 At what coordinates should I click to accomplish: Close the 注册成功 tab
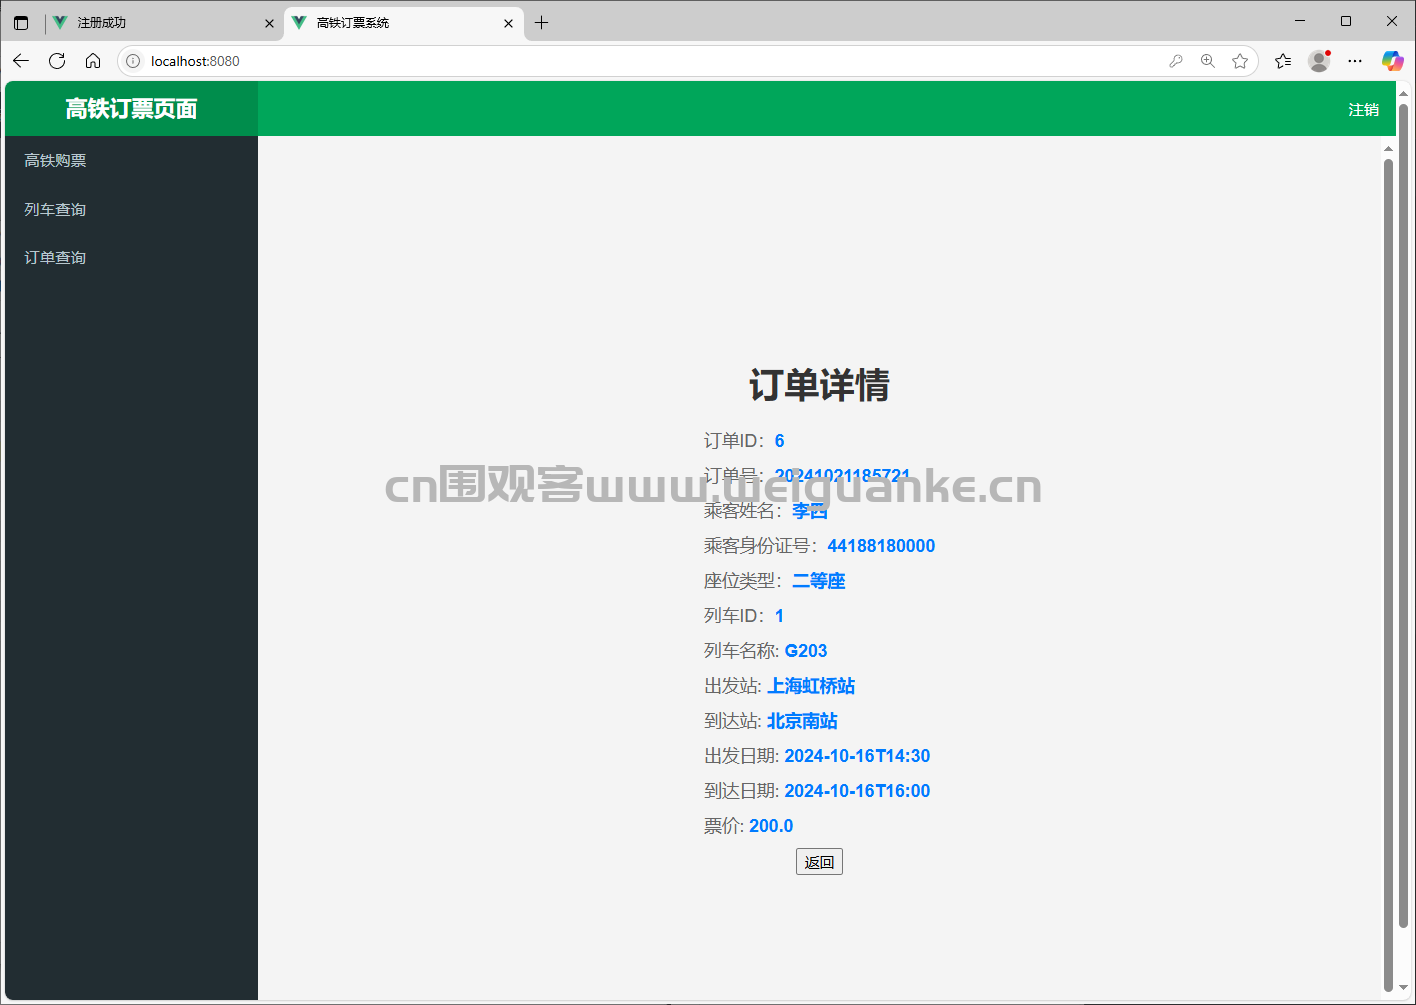pos(269,23)
